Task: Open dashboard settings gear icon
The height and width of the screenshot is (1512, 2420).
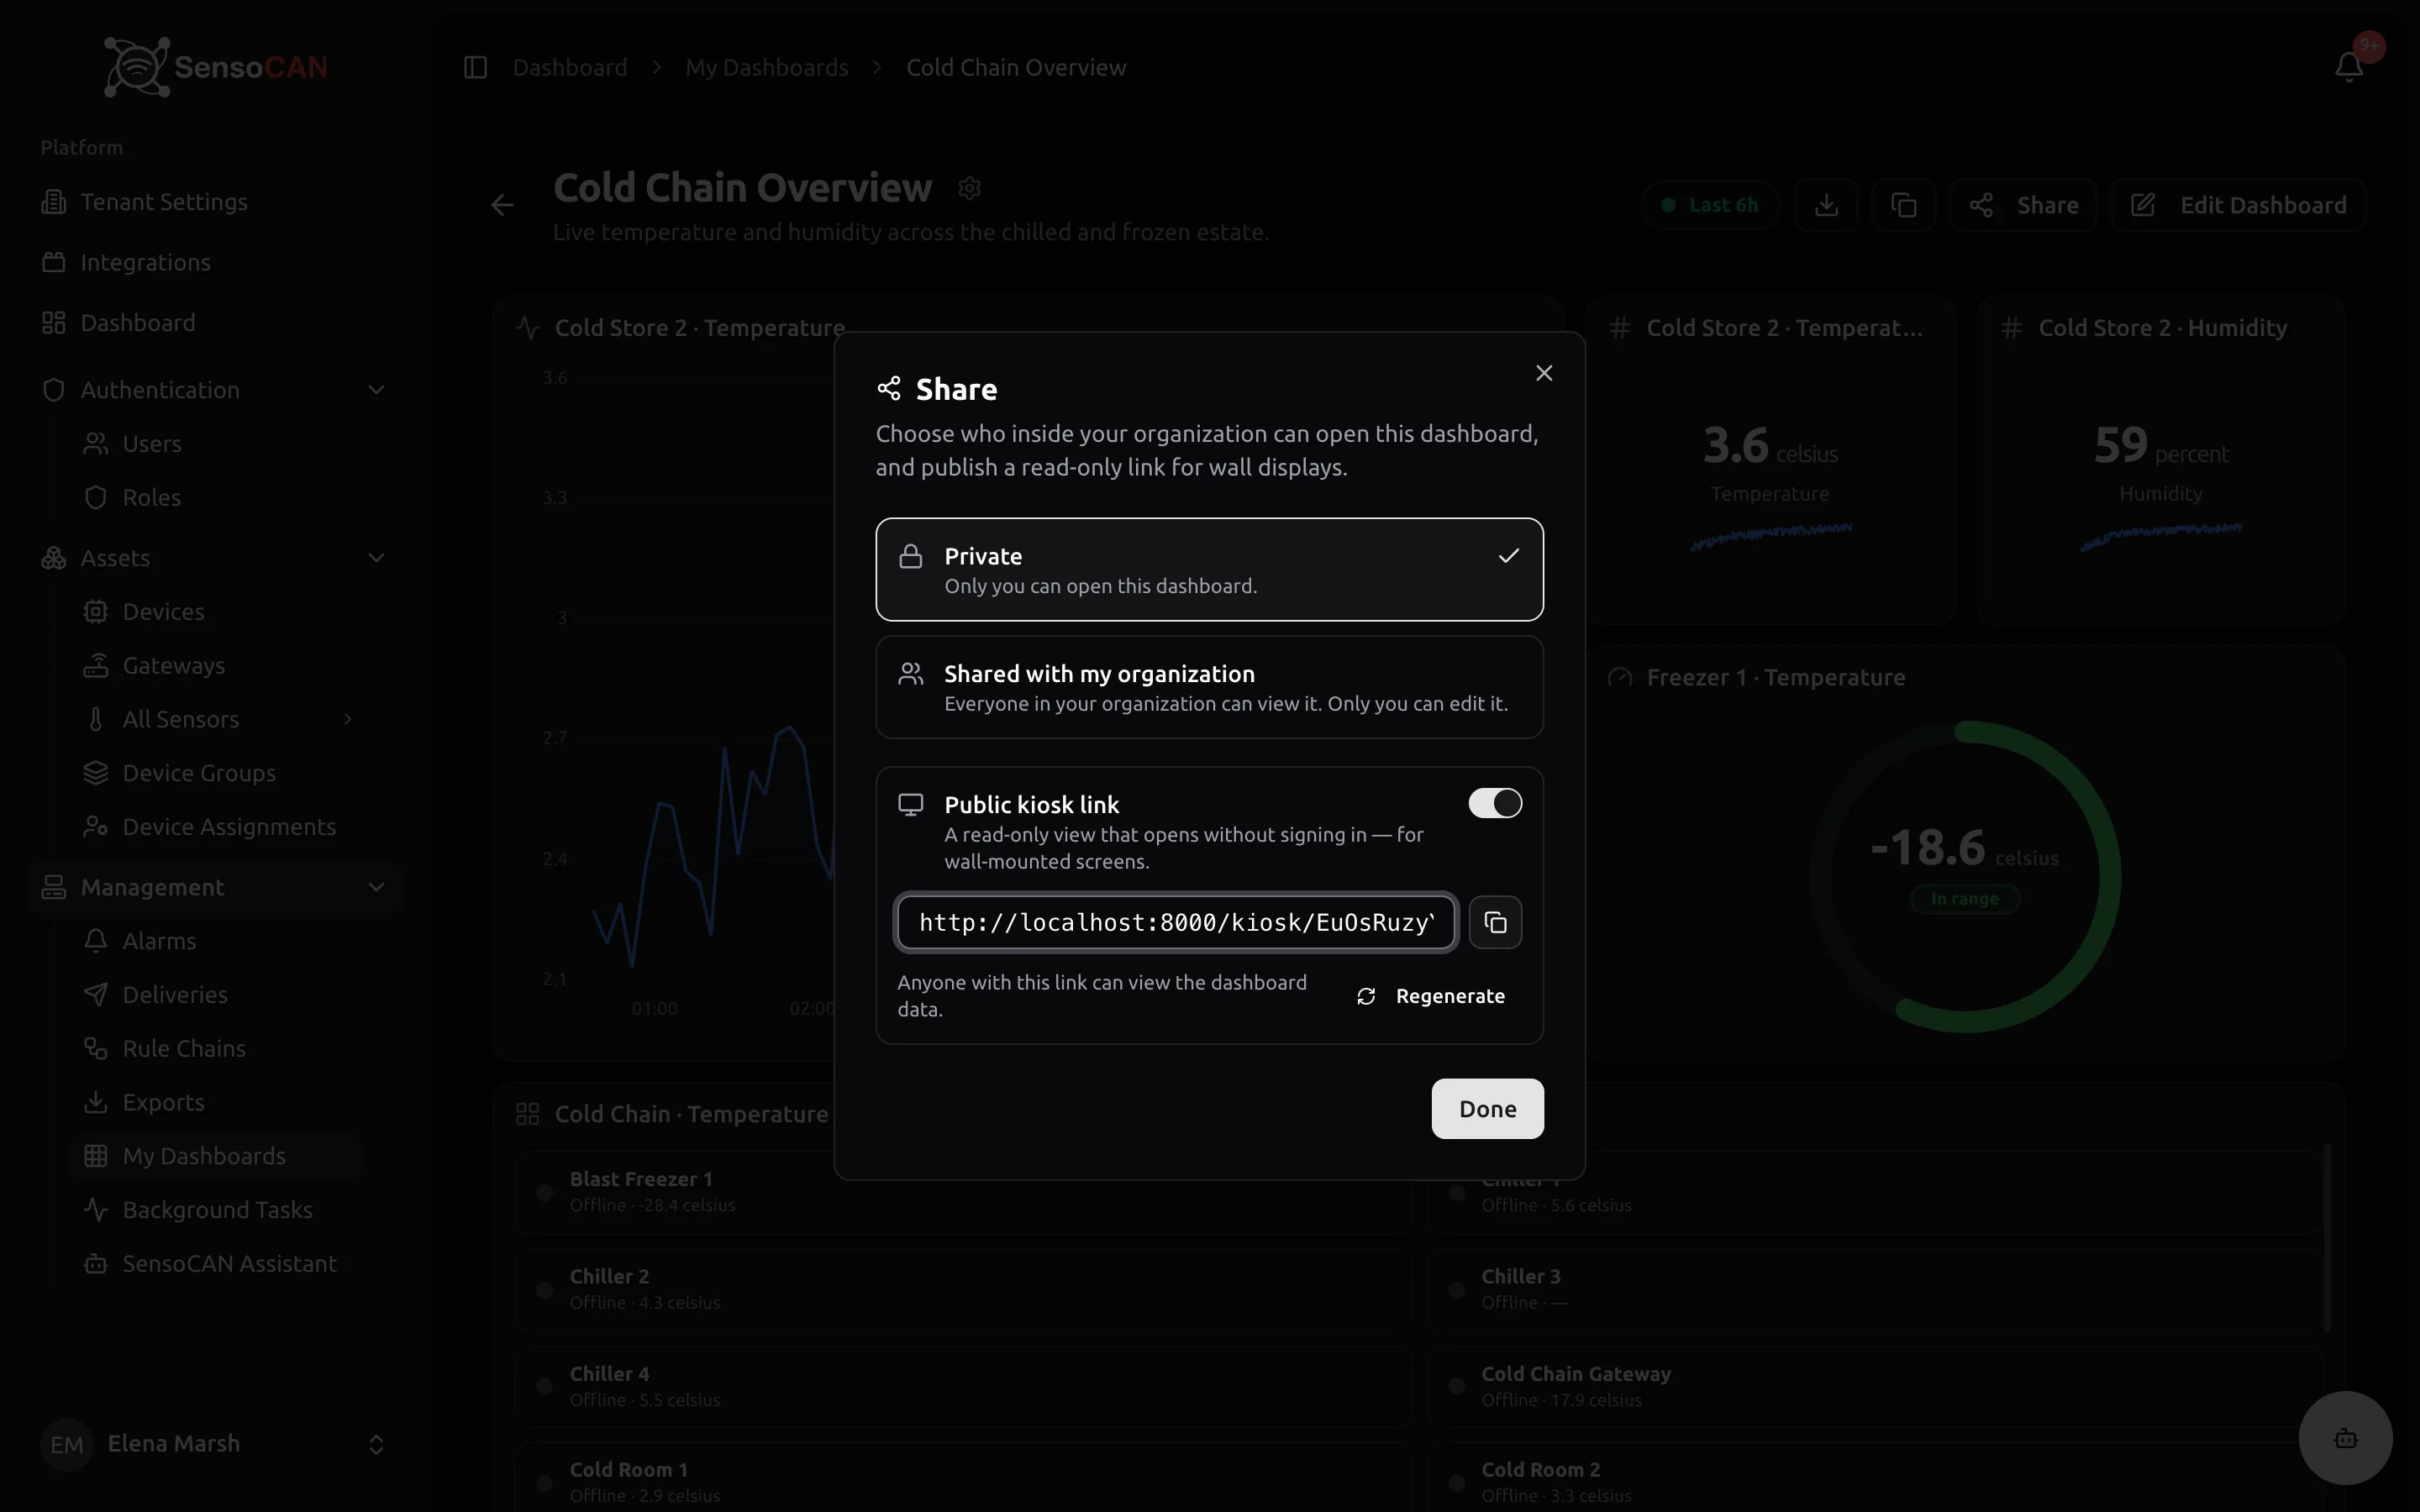Action: 969,188
